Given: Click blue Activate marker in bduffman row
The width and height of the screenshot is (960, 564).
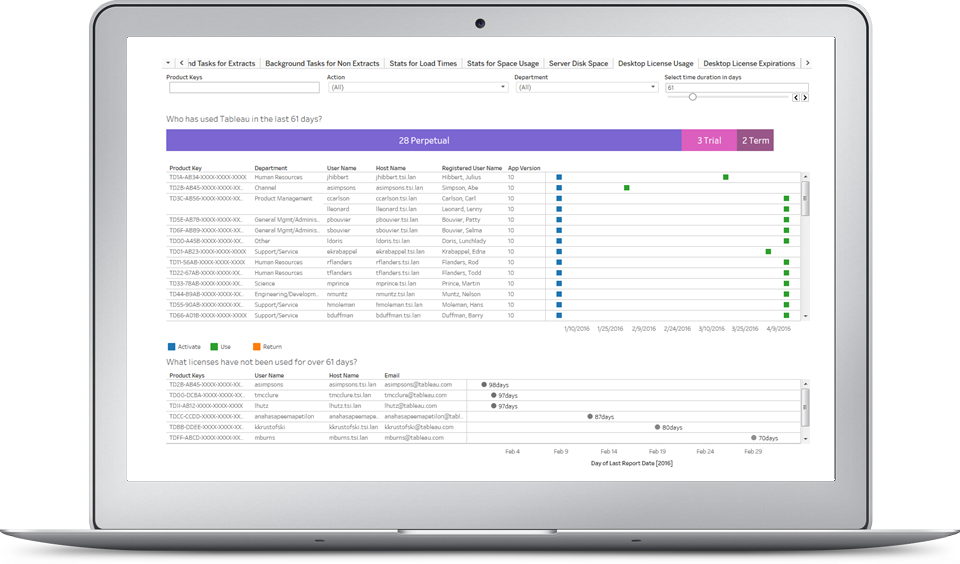Looking at the screenshot, I should tap(559, 315).
